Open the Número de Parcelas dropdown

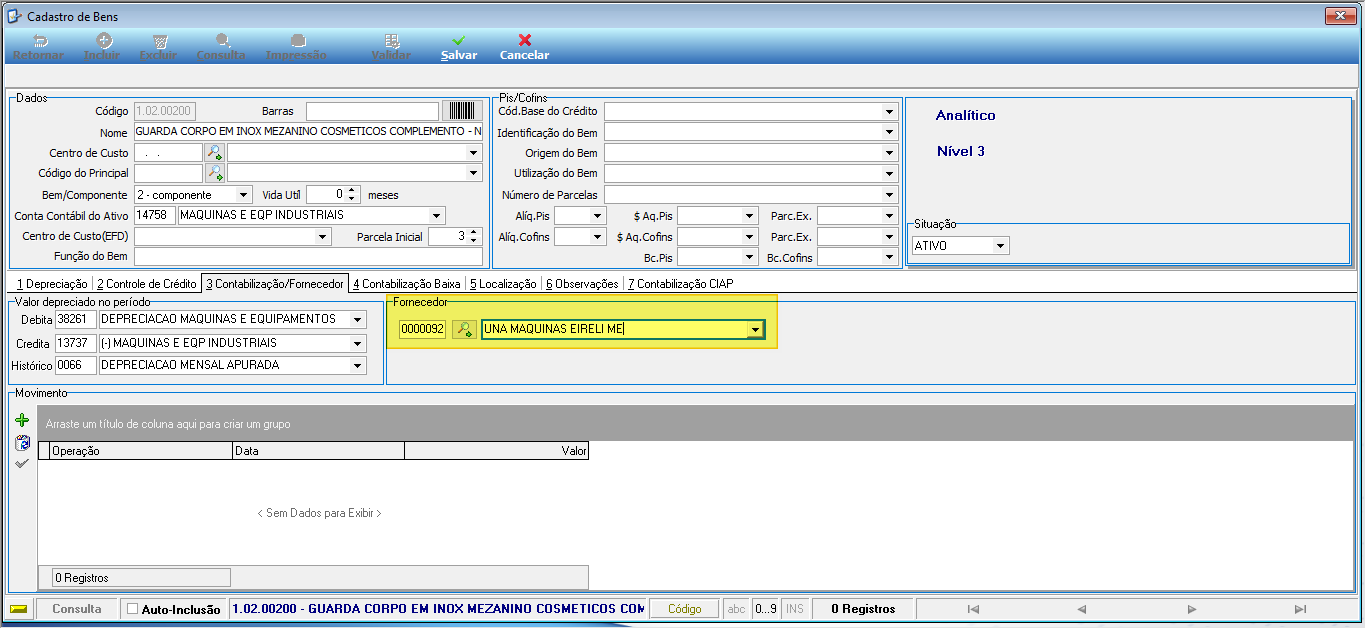coord(889,195)
